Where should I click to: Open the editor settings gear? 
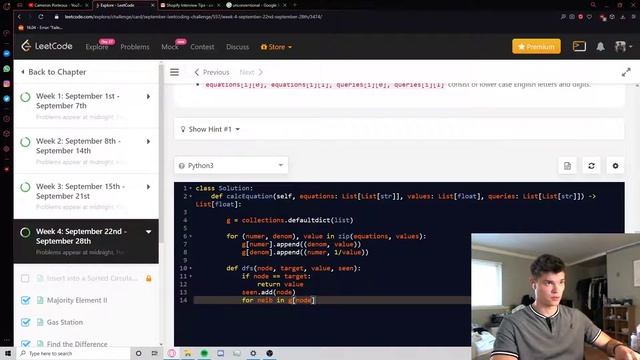pos(616,166)
